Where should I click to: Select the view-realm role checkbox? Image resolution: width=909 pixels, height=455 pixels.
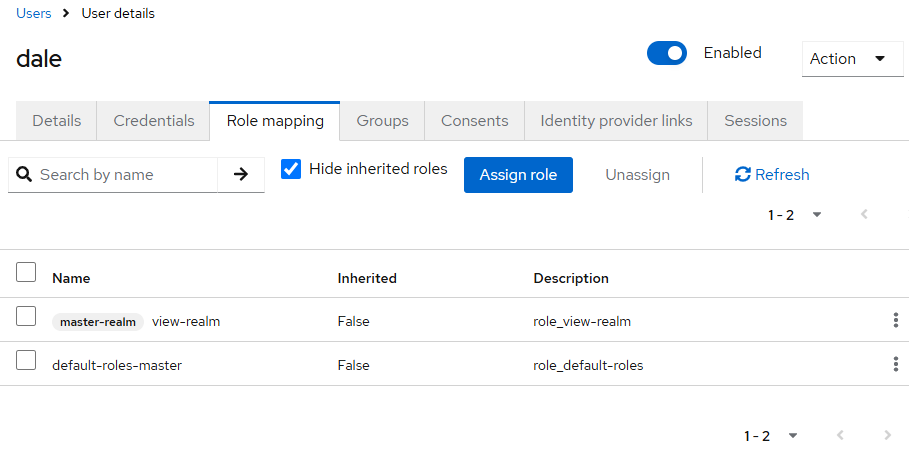tap(27, 317)
